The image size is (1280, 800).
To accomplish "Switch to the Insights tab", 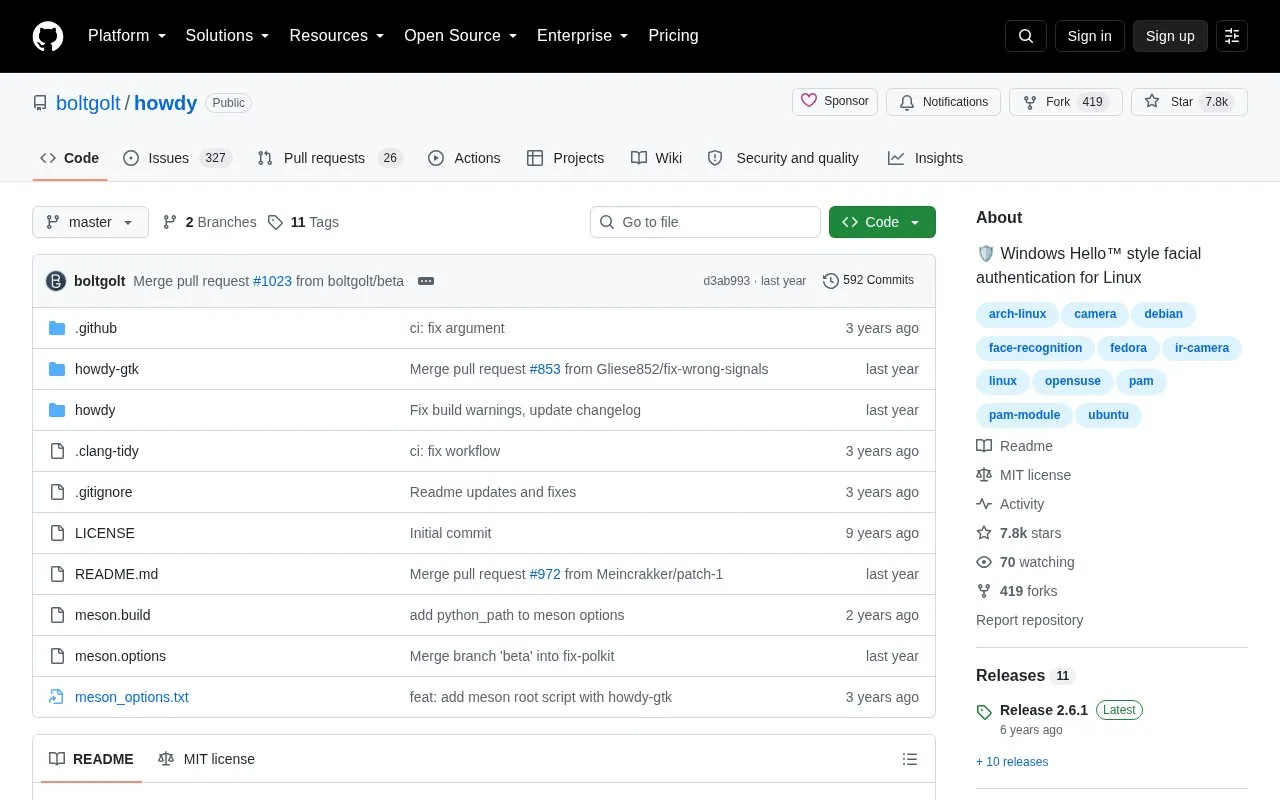I will [x=925, y=158].
